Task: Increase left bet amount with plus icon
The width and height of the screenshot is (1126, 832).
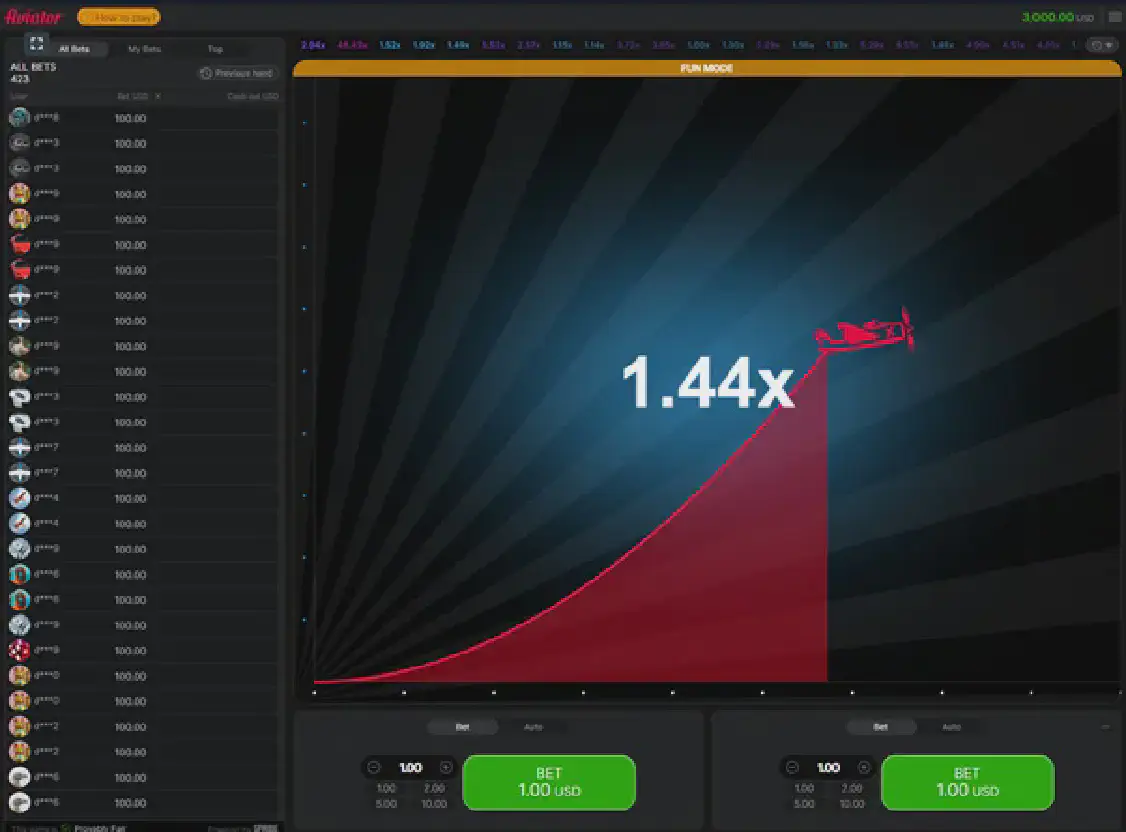Action: pos(446,767)
